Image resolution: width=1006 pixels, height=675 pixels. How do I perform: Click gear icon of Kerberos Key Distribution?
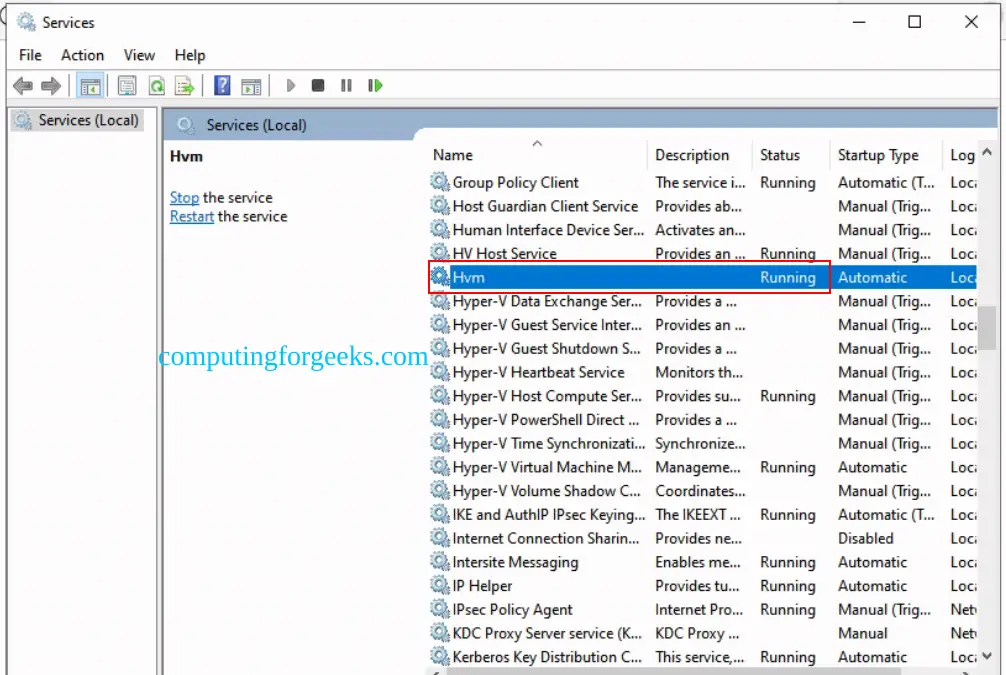click(439, 657)
